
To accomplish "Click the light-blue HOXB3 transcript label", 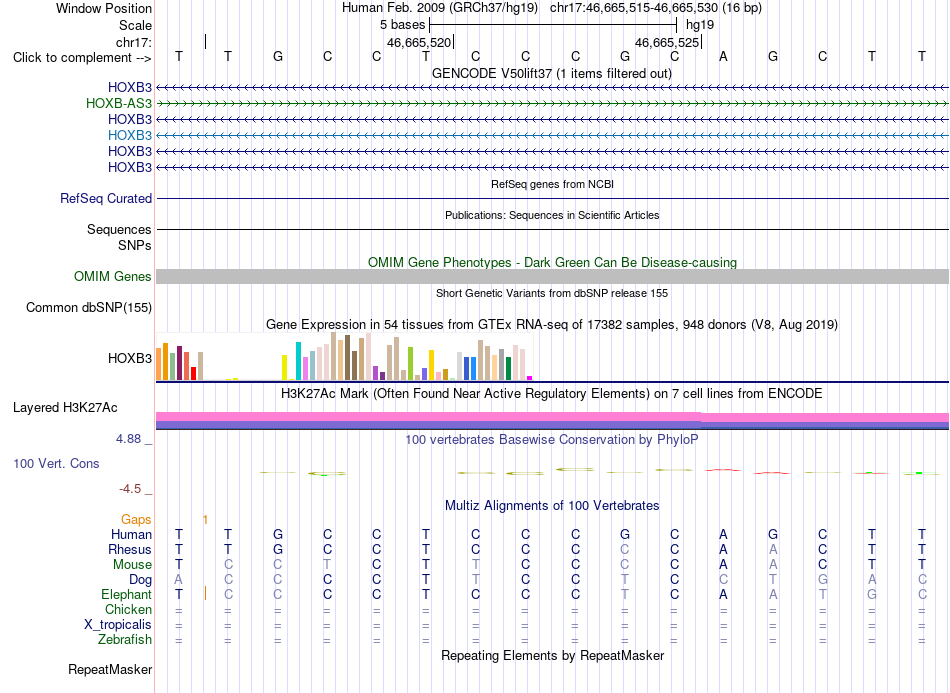I will click(130, 135).
